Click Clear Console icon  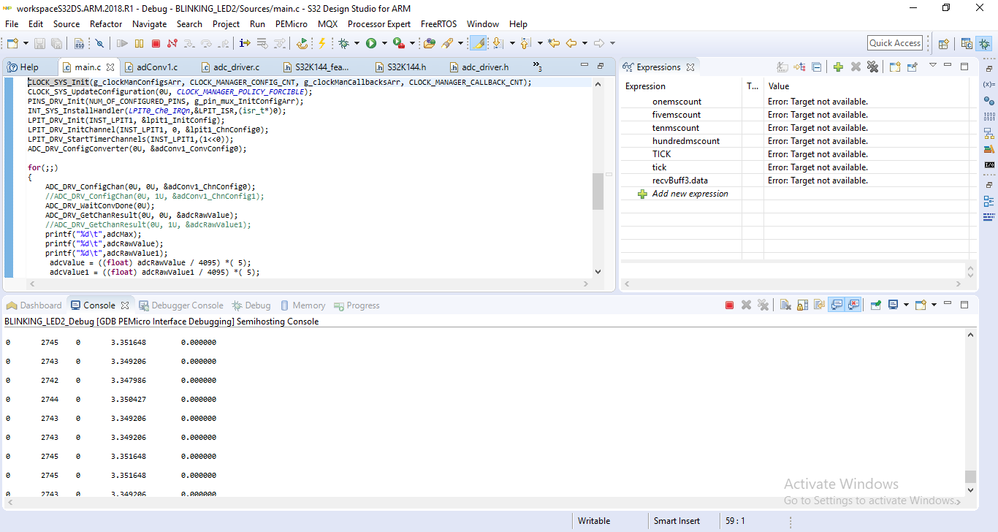pos(785,305)
